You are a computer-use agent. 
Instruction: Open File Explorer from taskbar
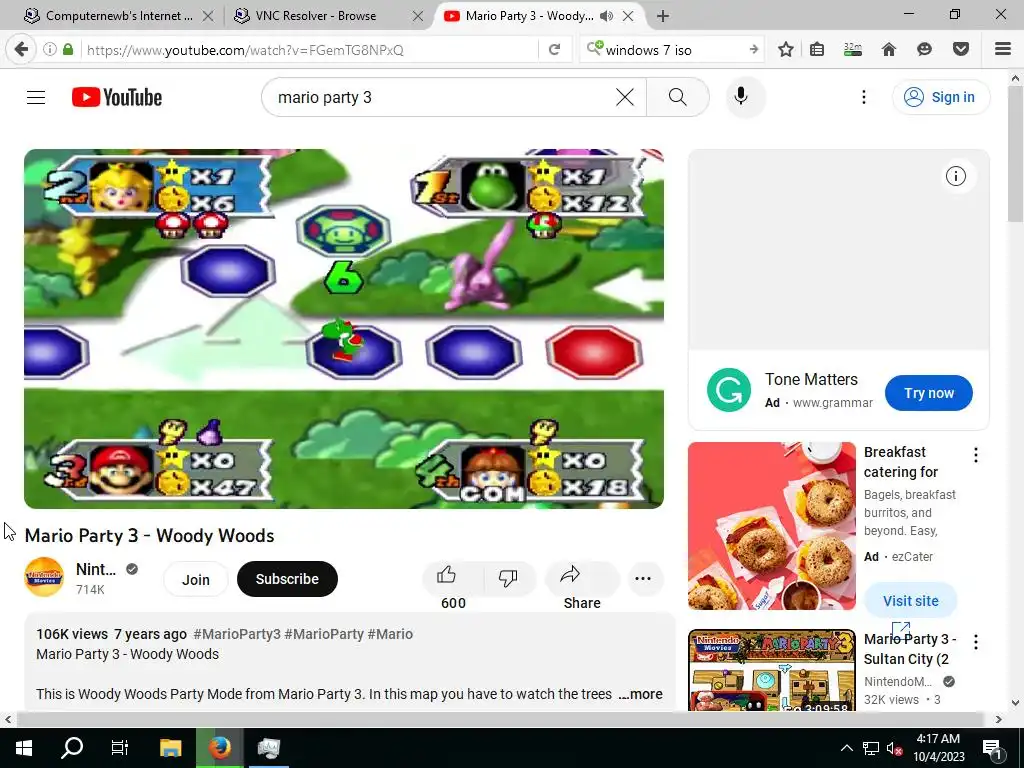coord(170,748)
